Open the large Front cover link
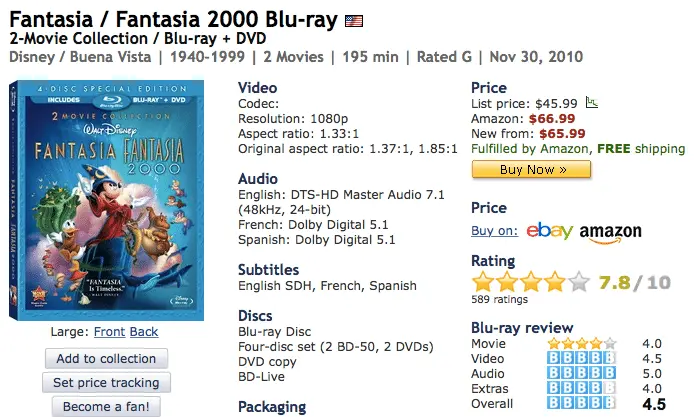This screenshot has height=417, width=695. coord(110,332)
